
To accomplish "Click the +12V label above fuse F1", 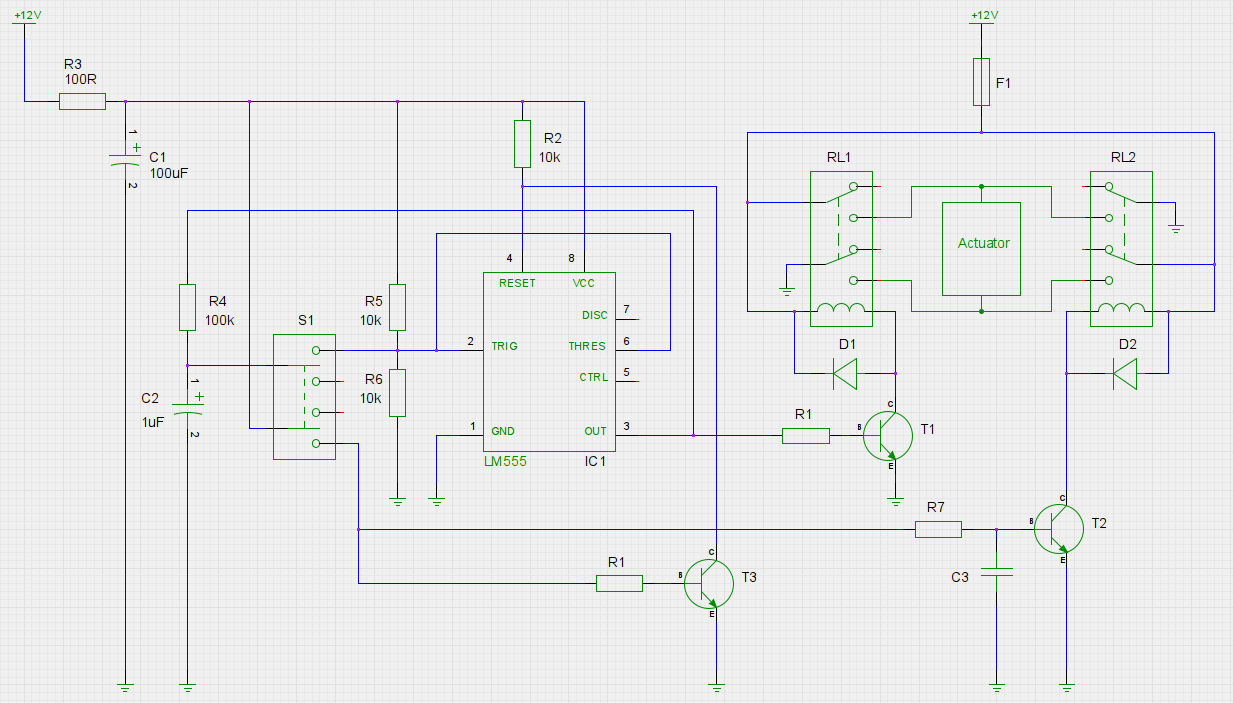I will 984,16.
